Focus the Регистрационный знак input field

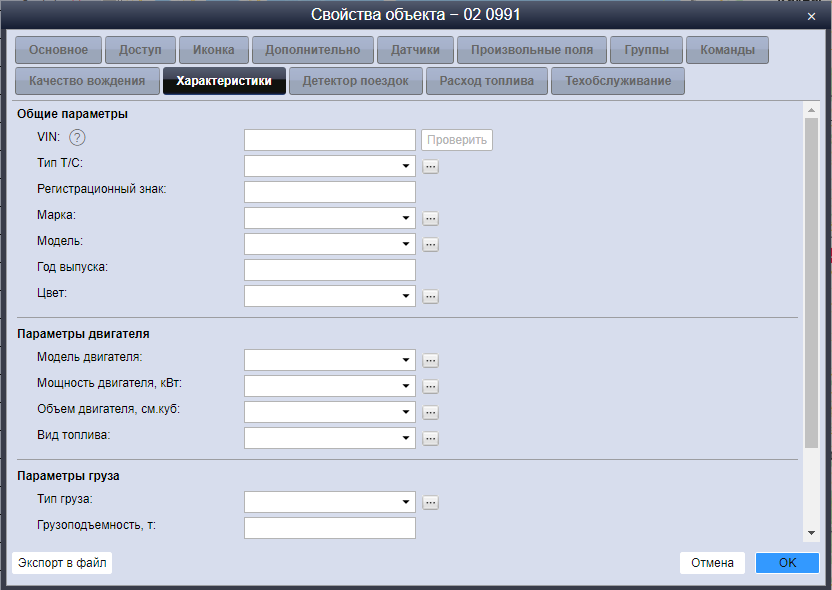point(329,192)
